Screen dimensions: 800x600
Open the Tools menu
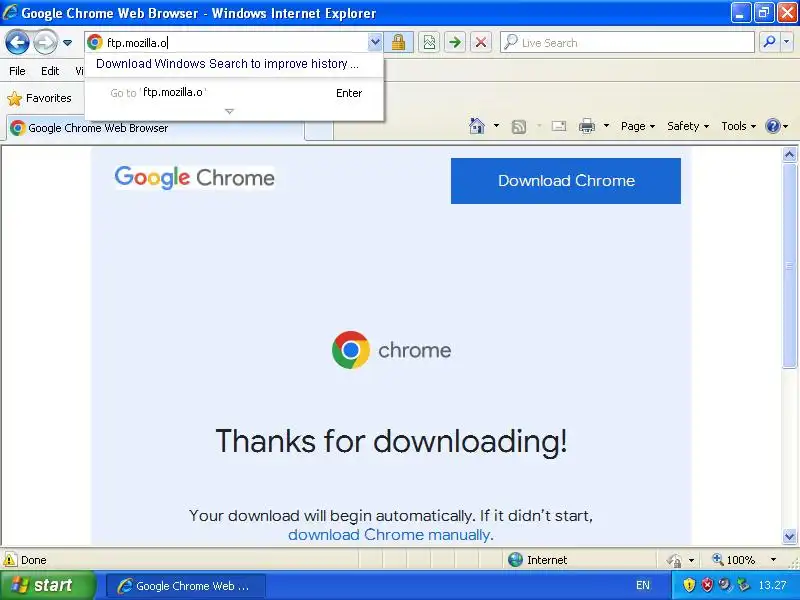738,126
